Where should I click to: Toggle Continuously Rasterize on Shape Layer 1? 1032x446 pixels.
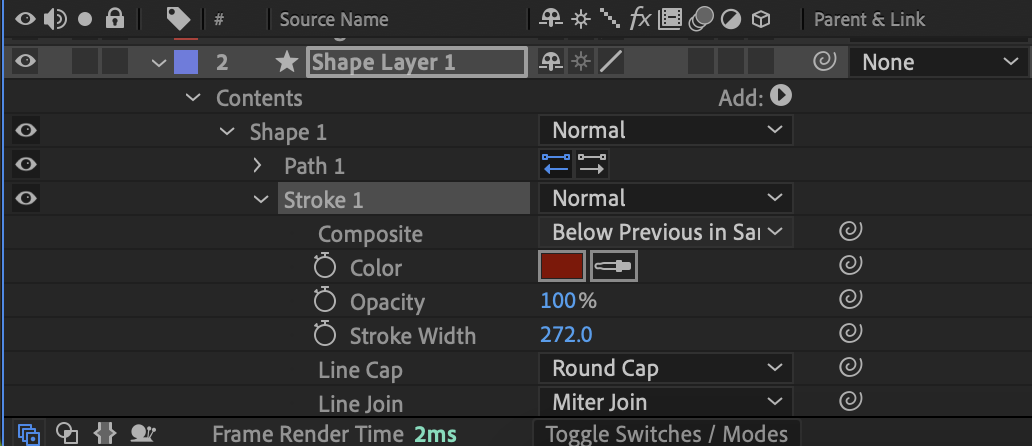pyautogui.click(x=580, y=62)
